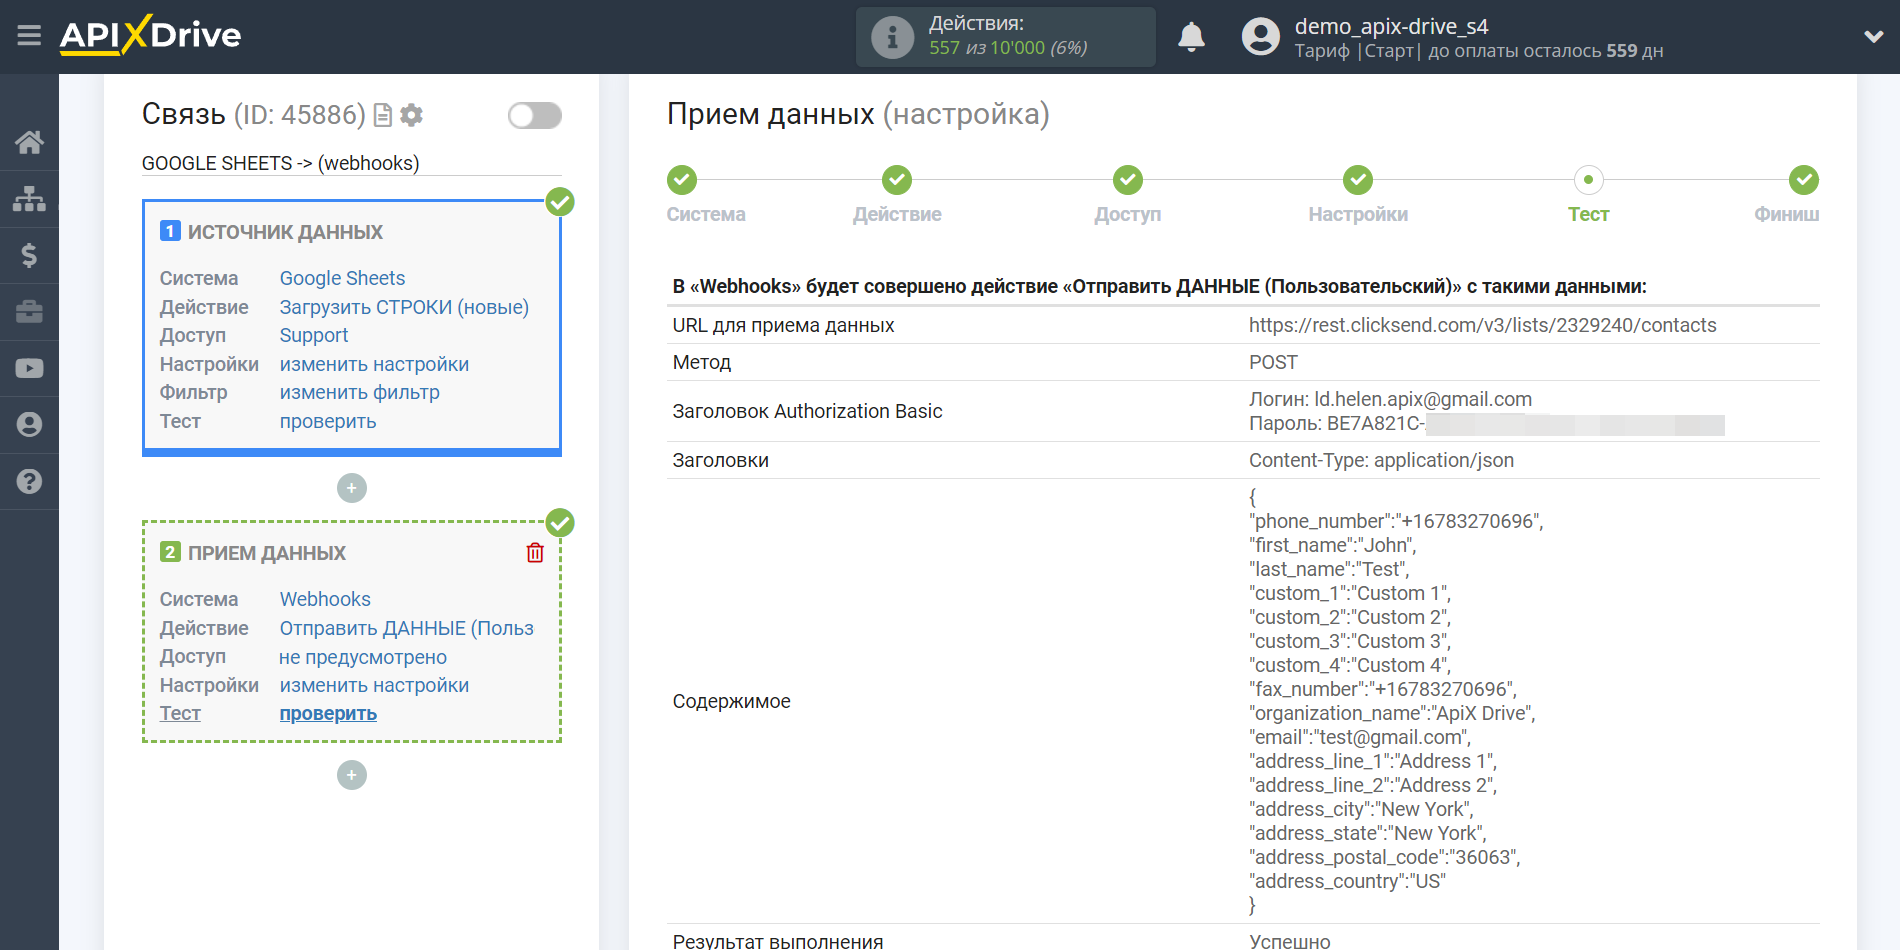Click Webhooks system link
Image resolution: width=1900 pixels, height=950 pixels.
pos(325,599)
